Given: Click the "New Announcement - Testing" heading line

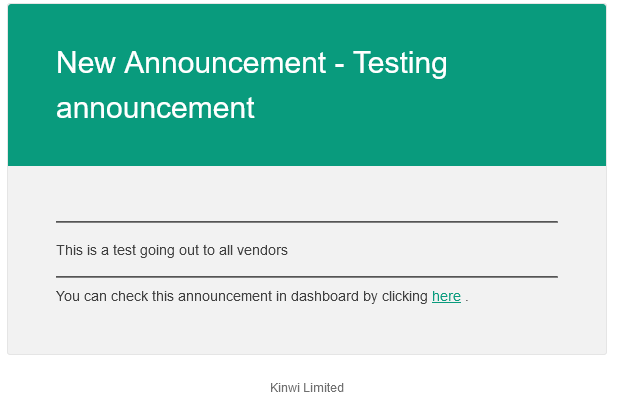Looking at the screenshot, I should (251, 63).
